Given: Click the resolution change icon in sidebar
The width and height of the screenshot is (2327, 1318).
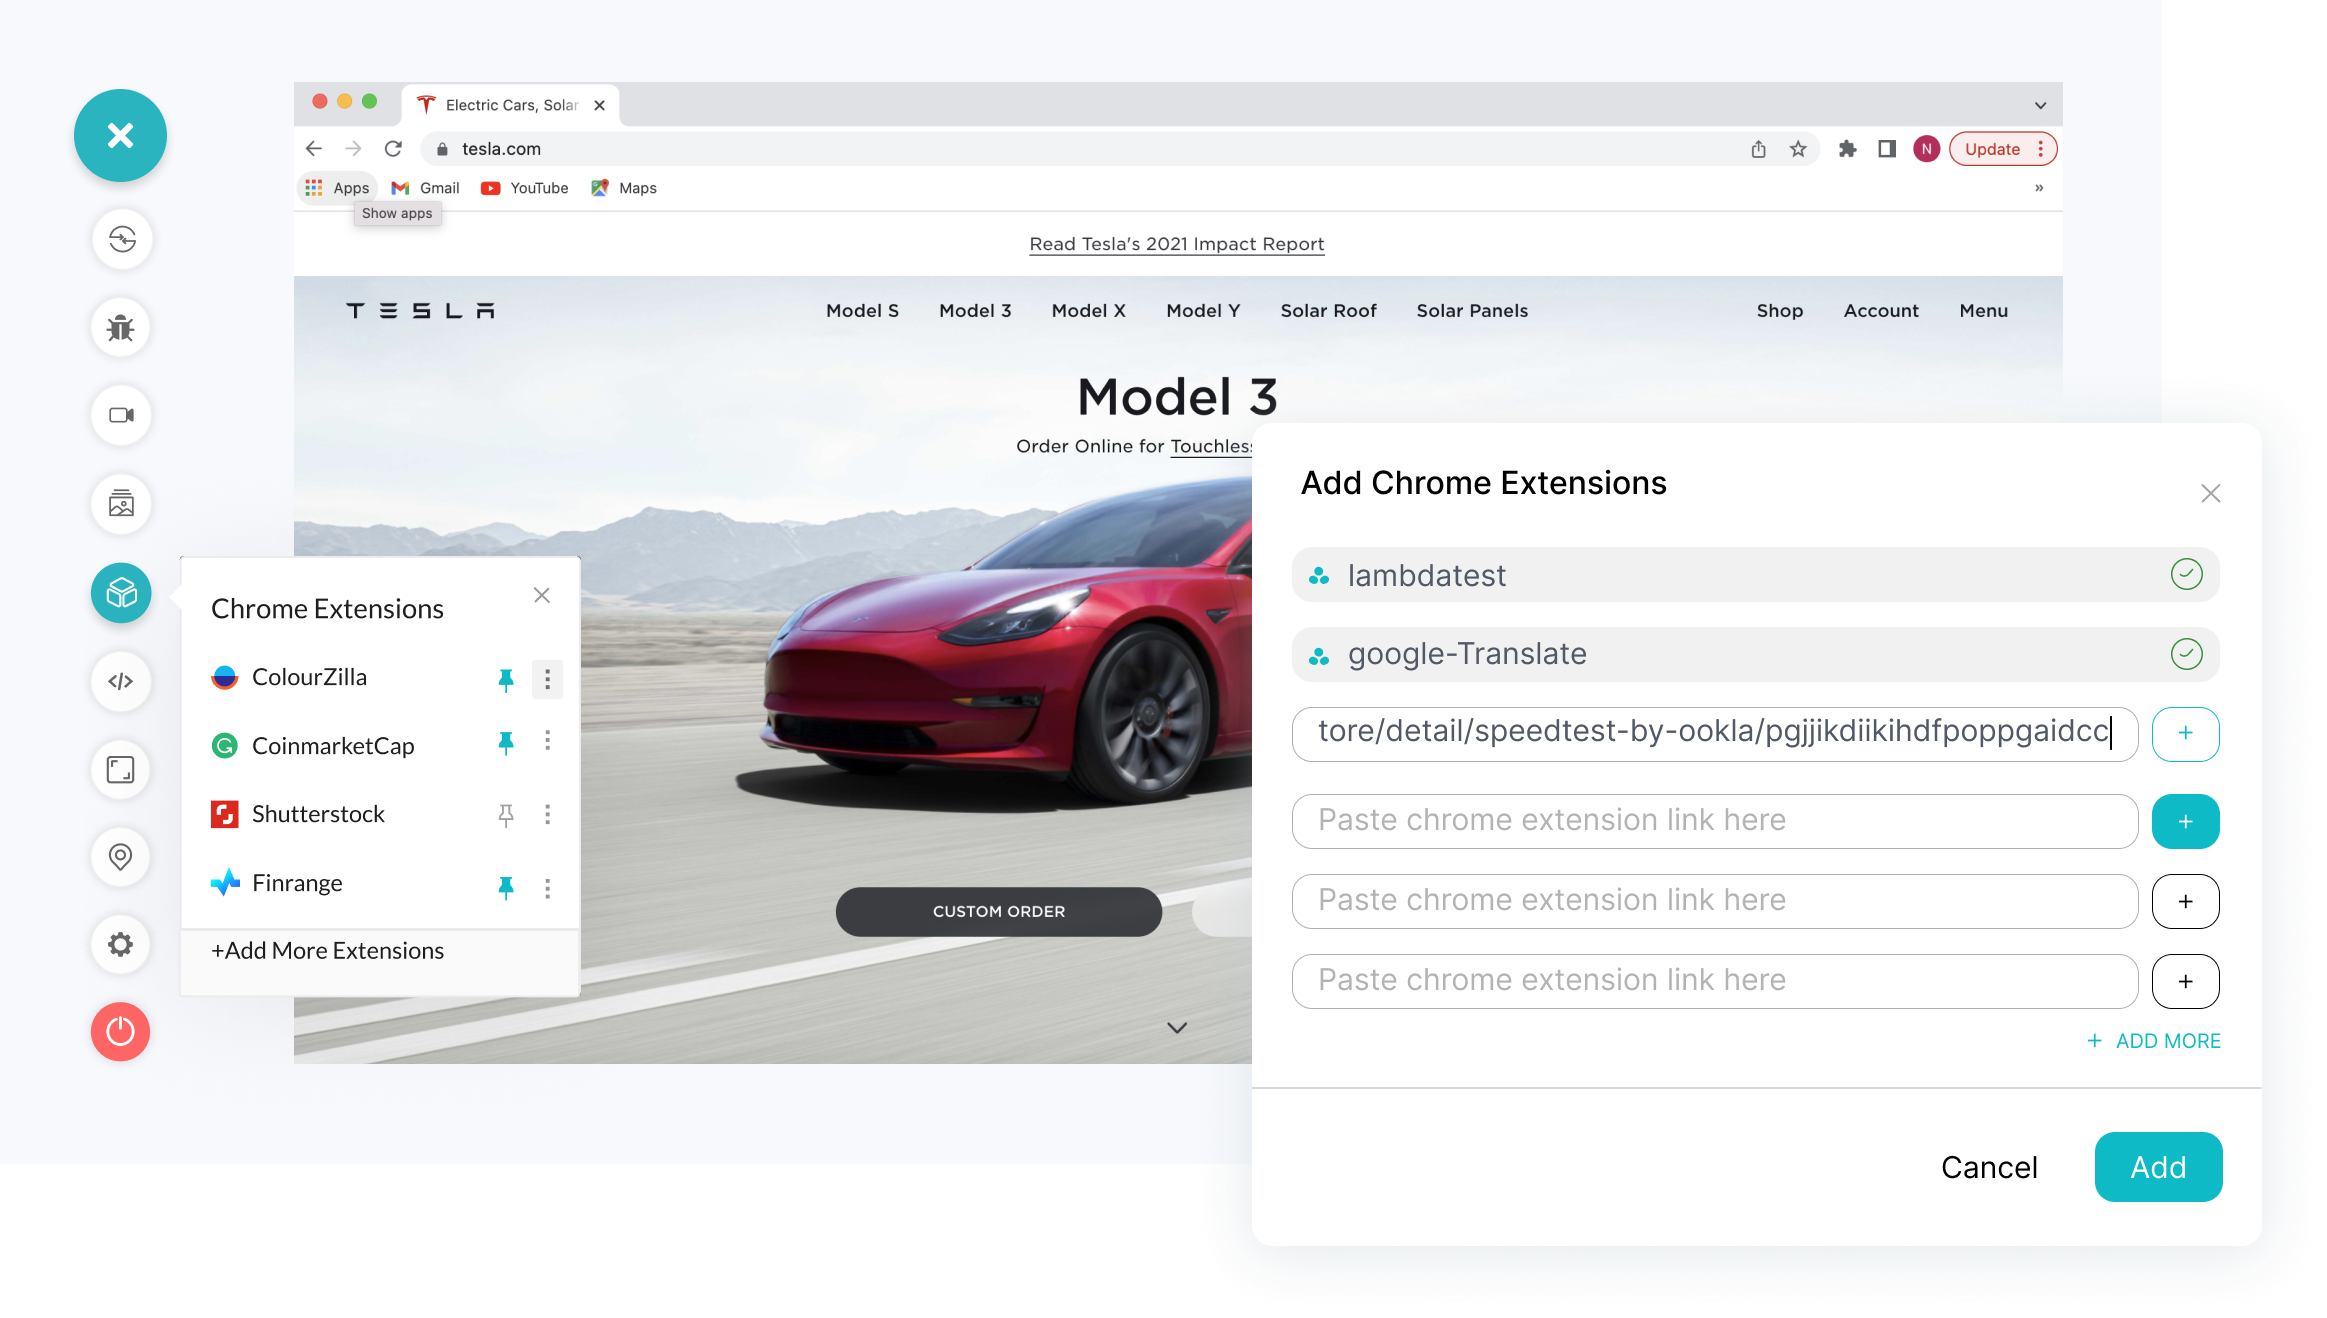Looking at the screenshot, I should point(121,769).
